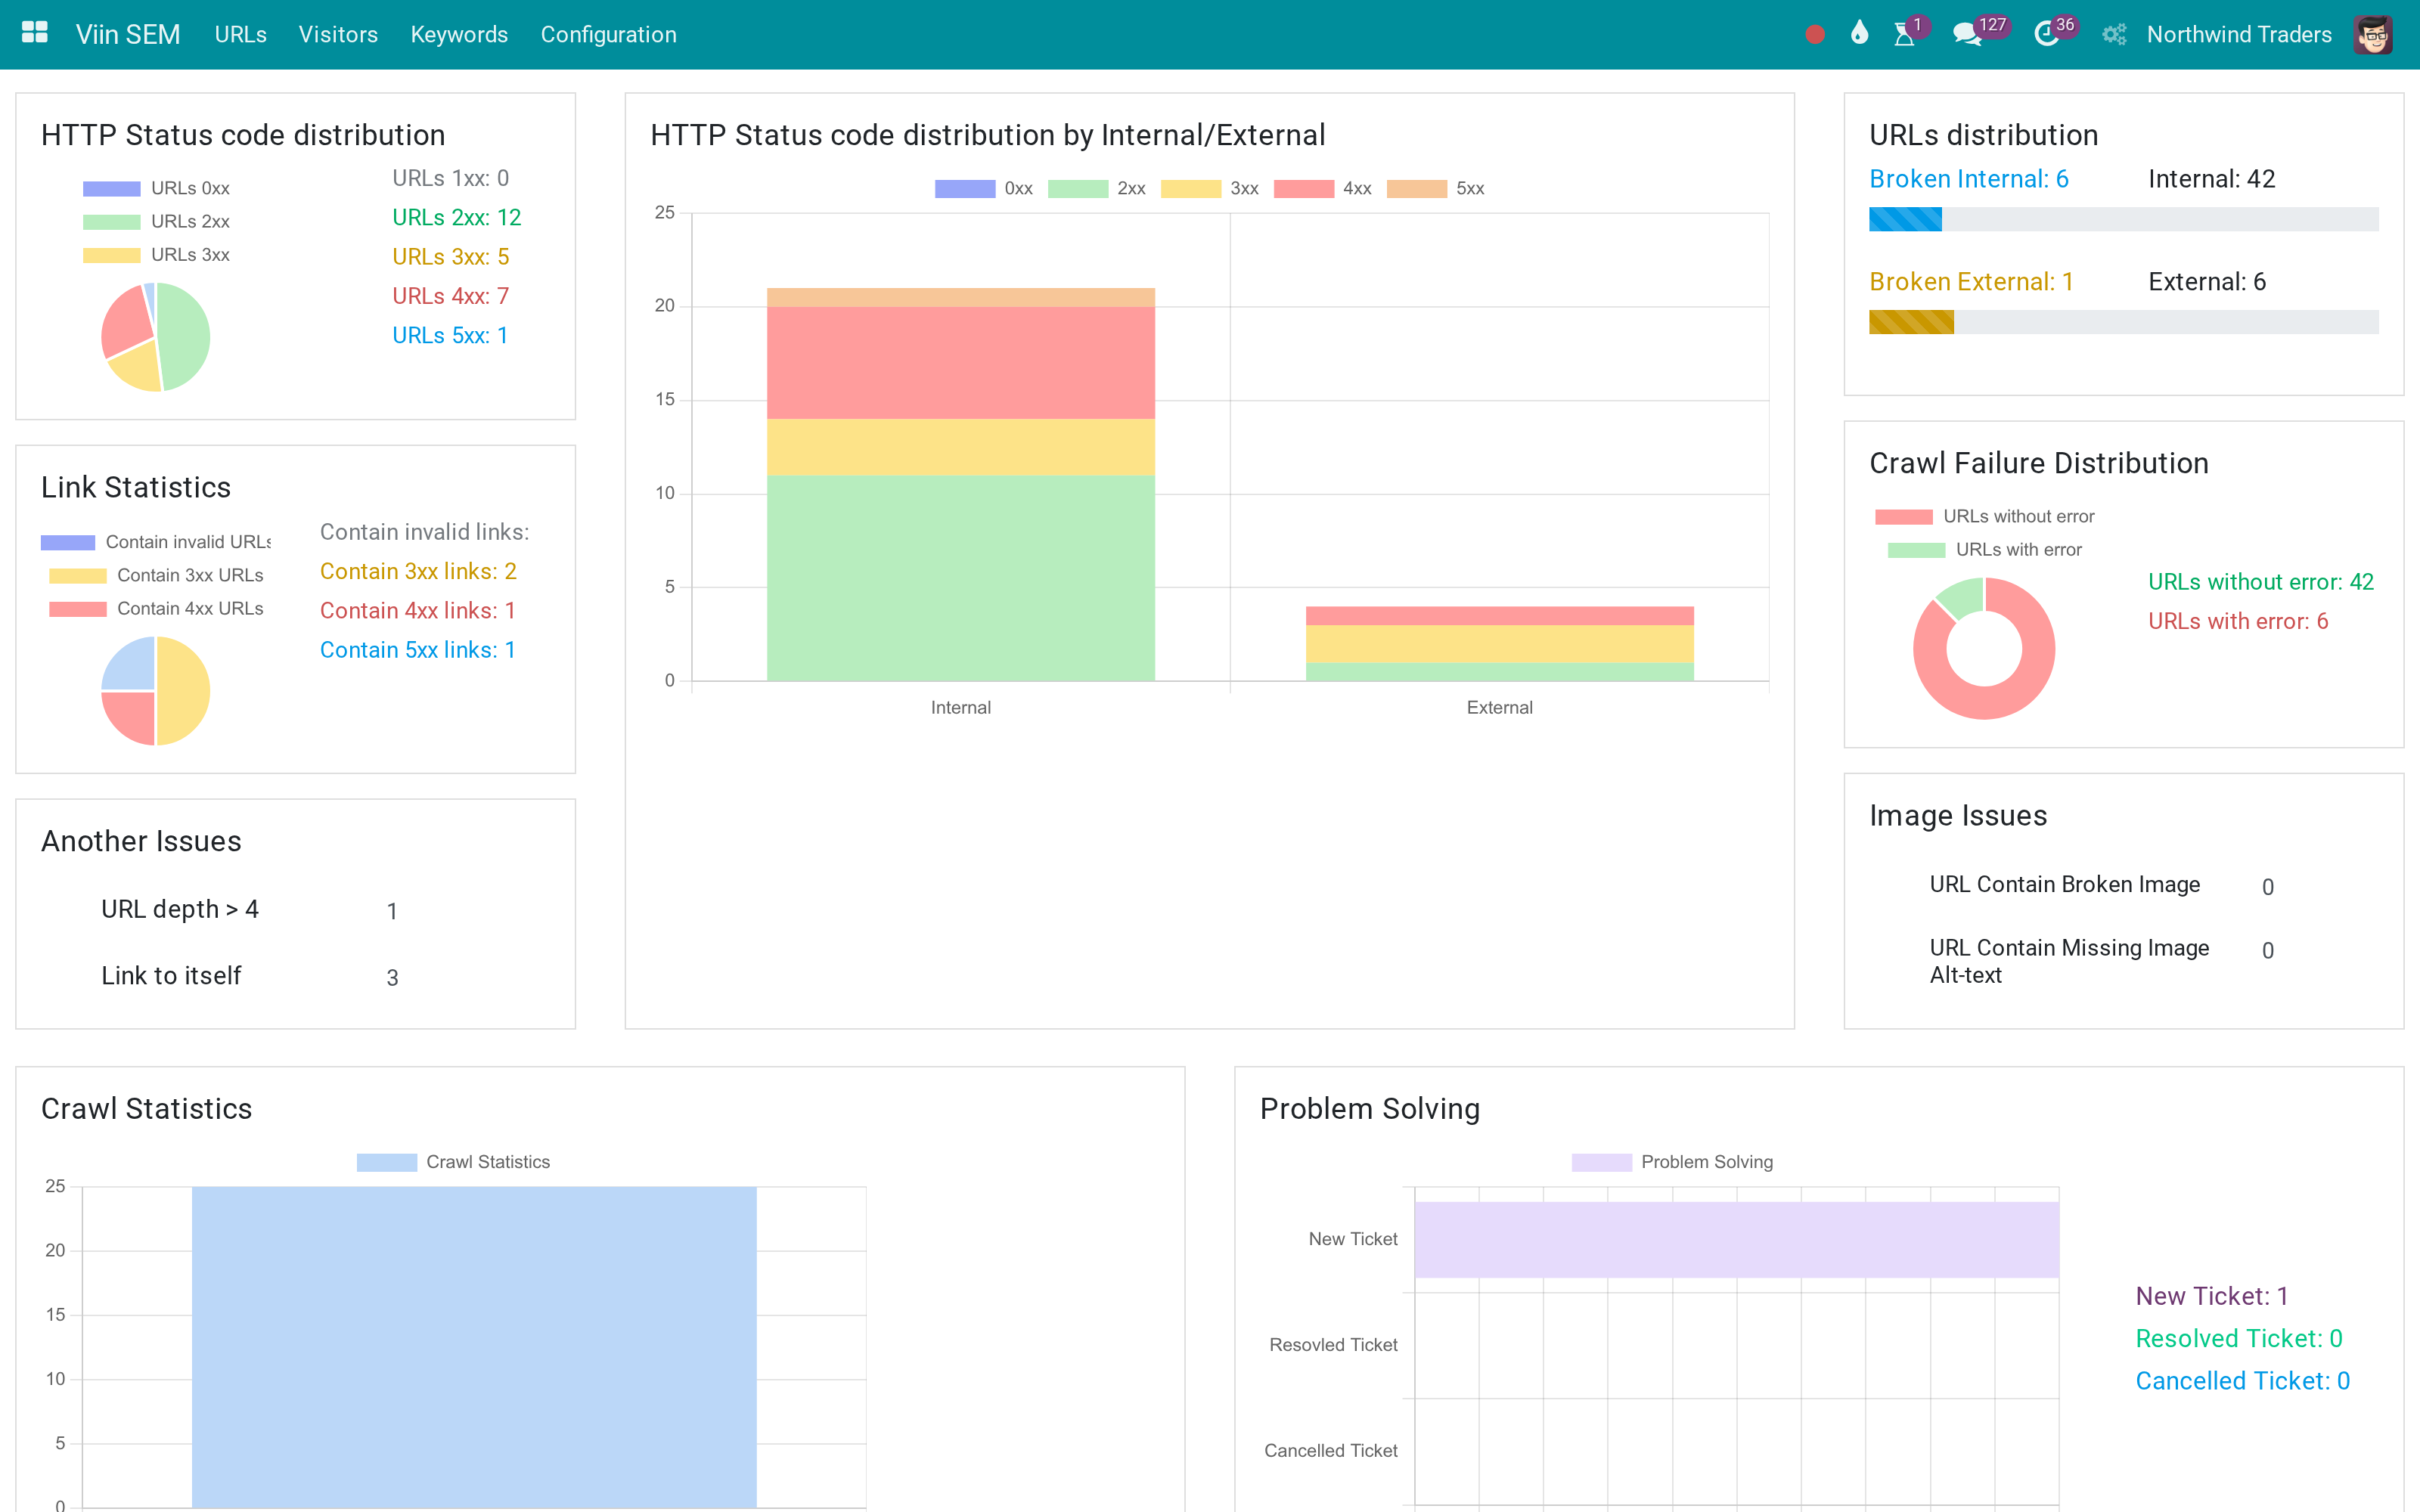Viewport: 2420px width, 1512px height.
Task: Click the debug gears icon
Action: point(2113,35)
